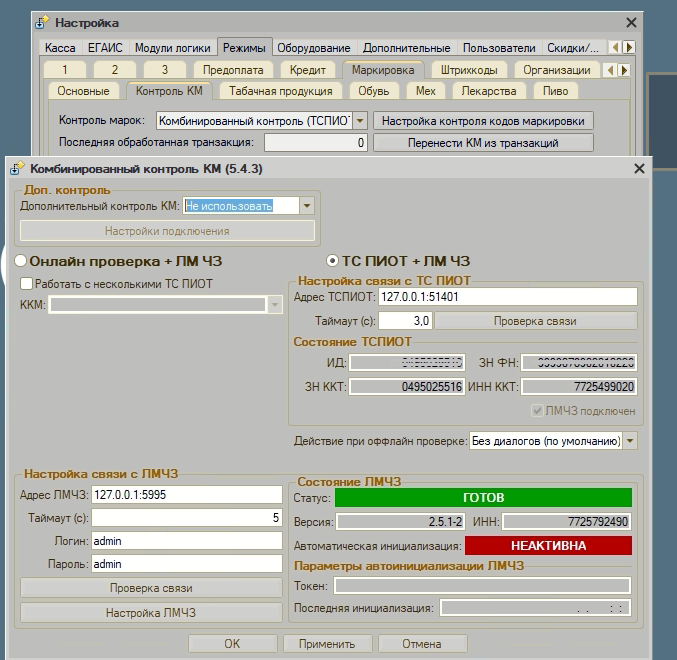Click ТС ПИОТ Проверка связи button
Viewport: 677px width, 660px height.
[535, 321]
